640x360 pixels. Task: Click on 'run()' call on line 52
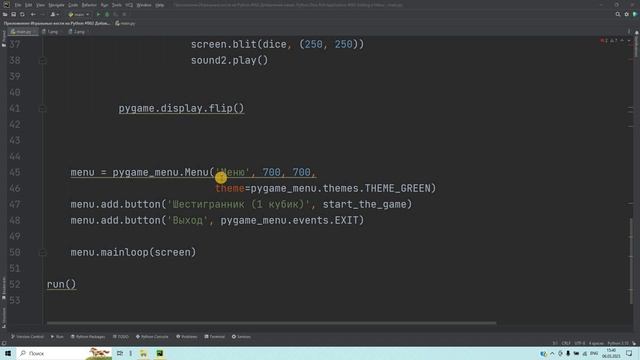coord(61,284)
